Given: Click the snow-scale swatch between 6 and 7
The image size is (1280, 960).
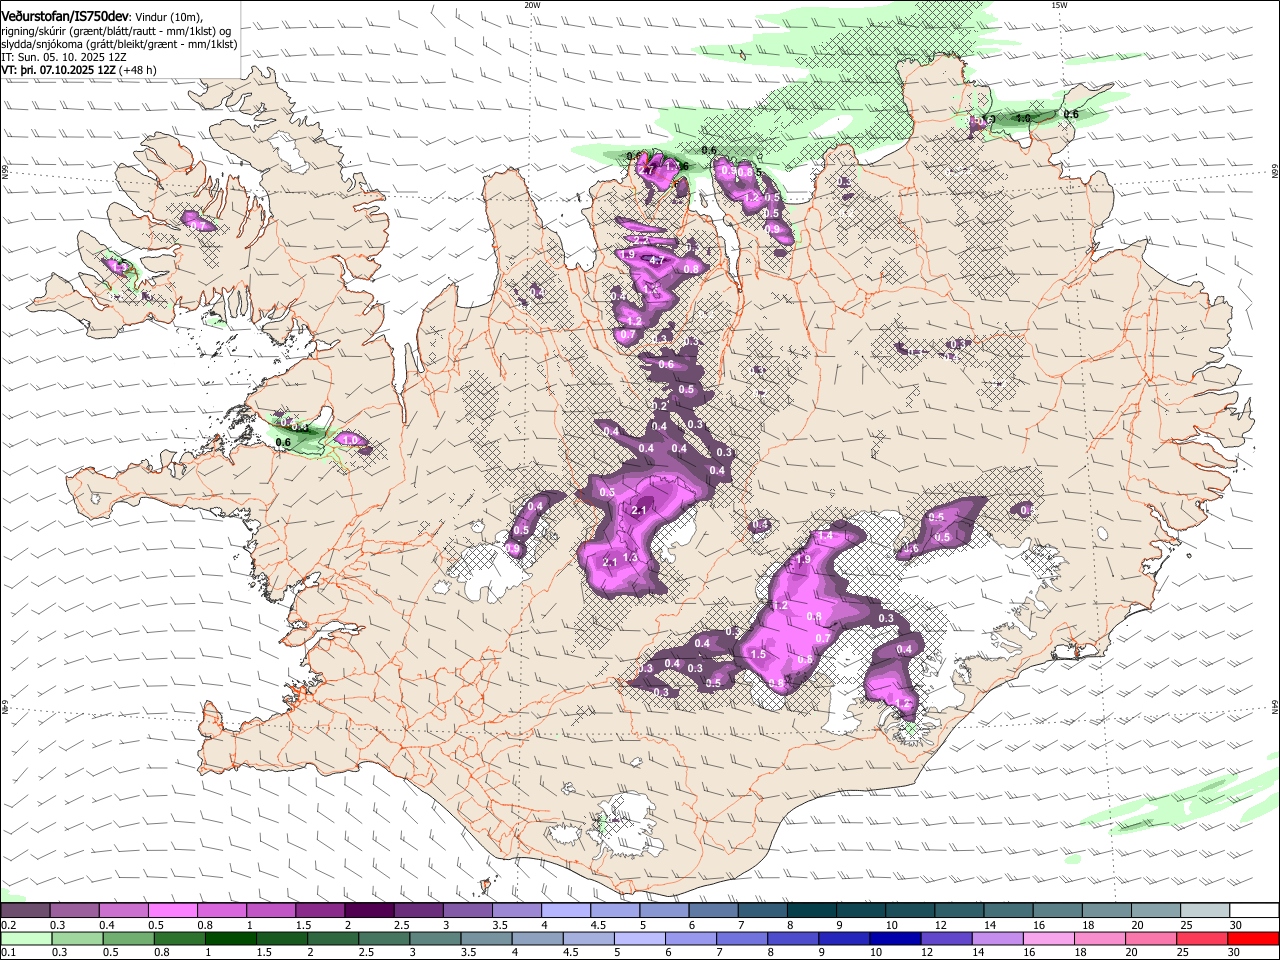Looking at the screenshot, I should click(713, 911).
